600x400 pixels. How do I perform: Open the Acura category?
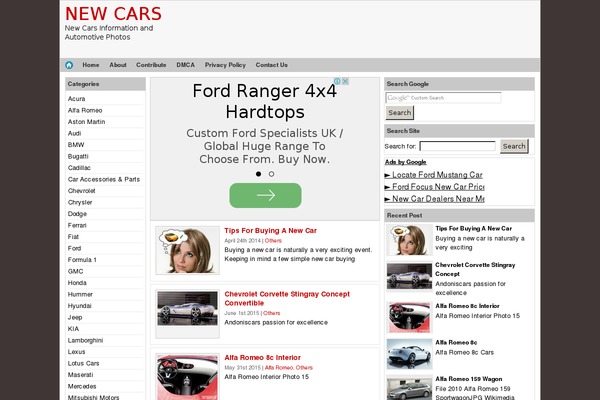point(77,99)
